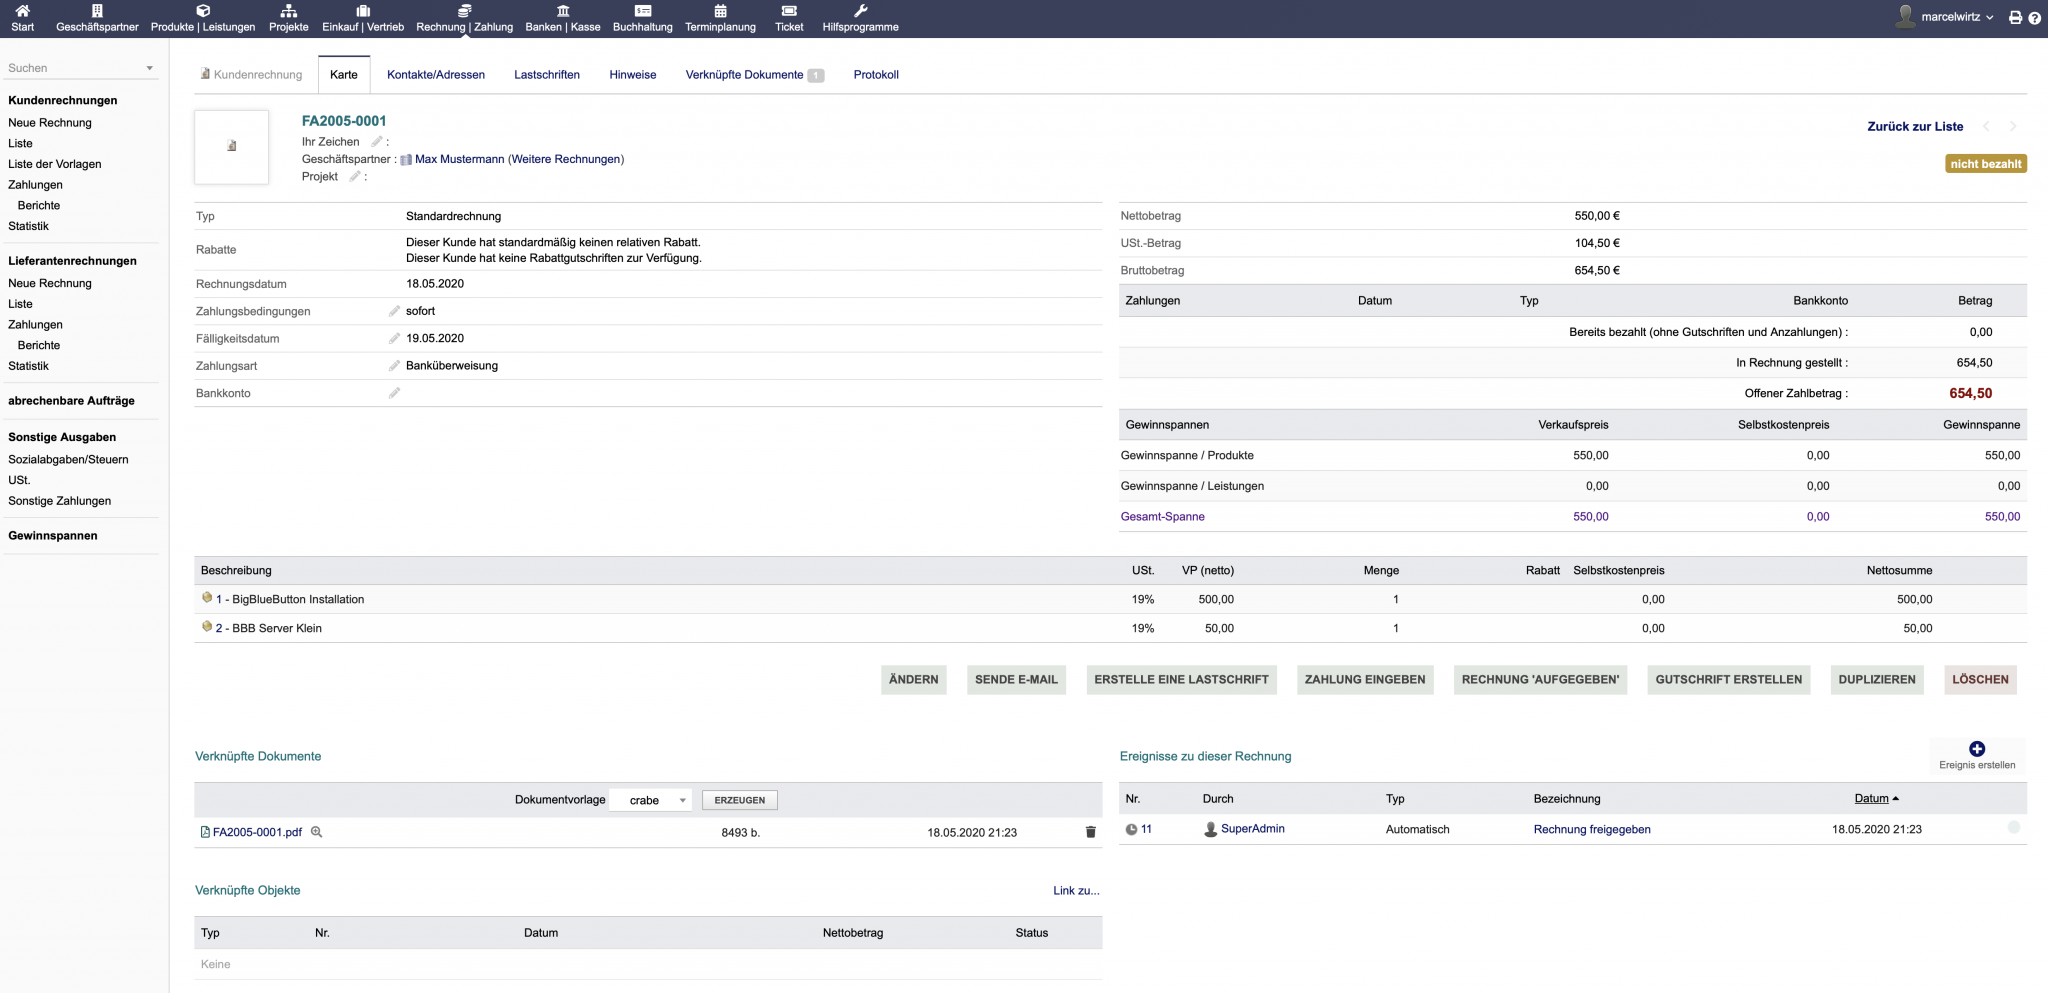Viewport: 2048px width, 993px height.
Task: Open Neue Rechnung under Kundenrechnungen
Action: point(50,123)
